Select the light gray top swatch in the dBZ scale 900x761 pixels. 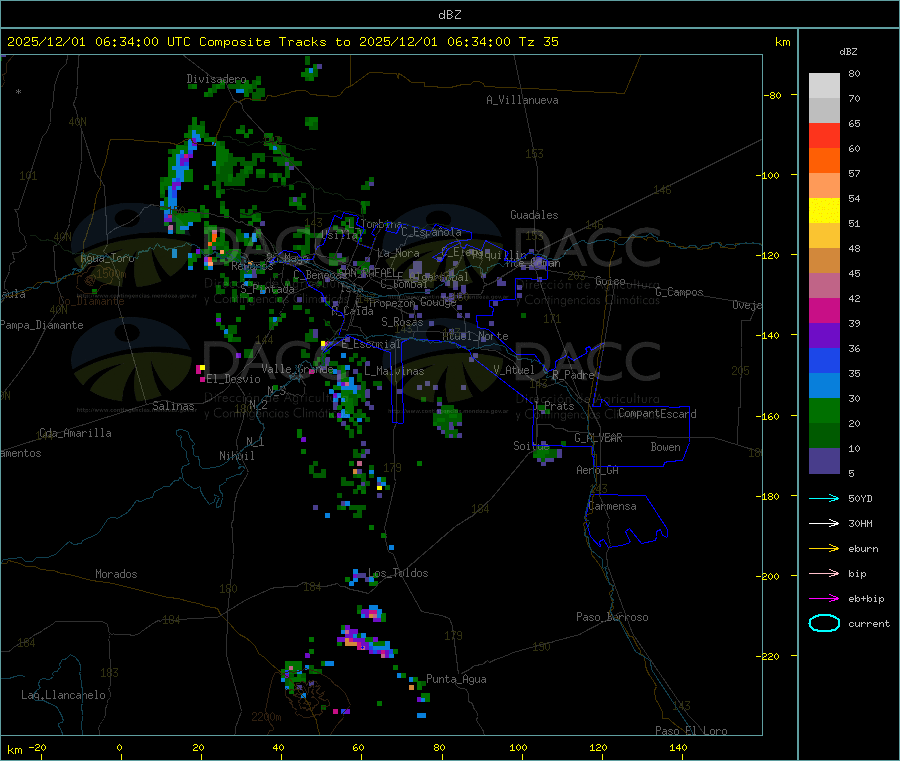coord(824,86)
